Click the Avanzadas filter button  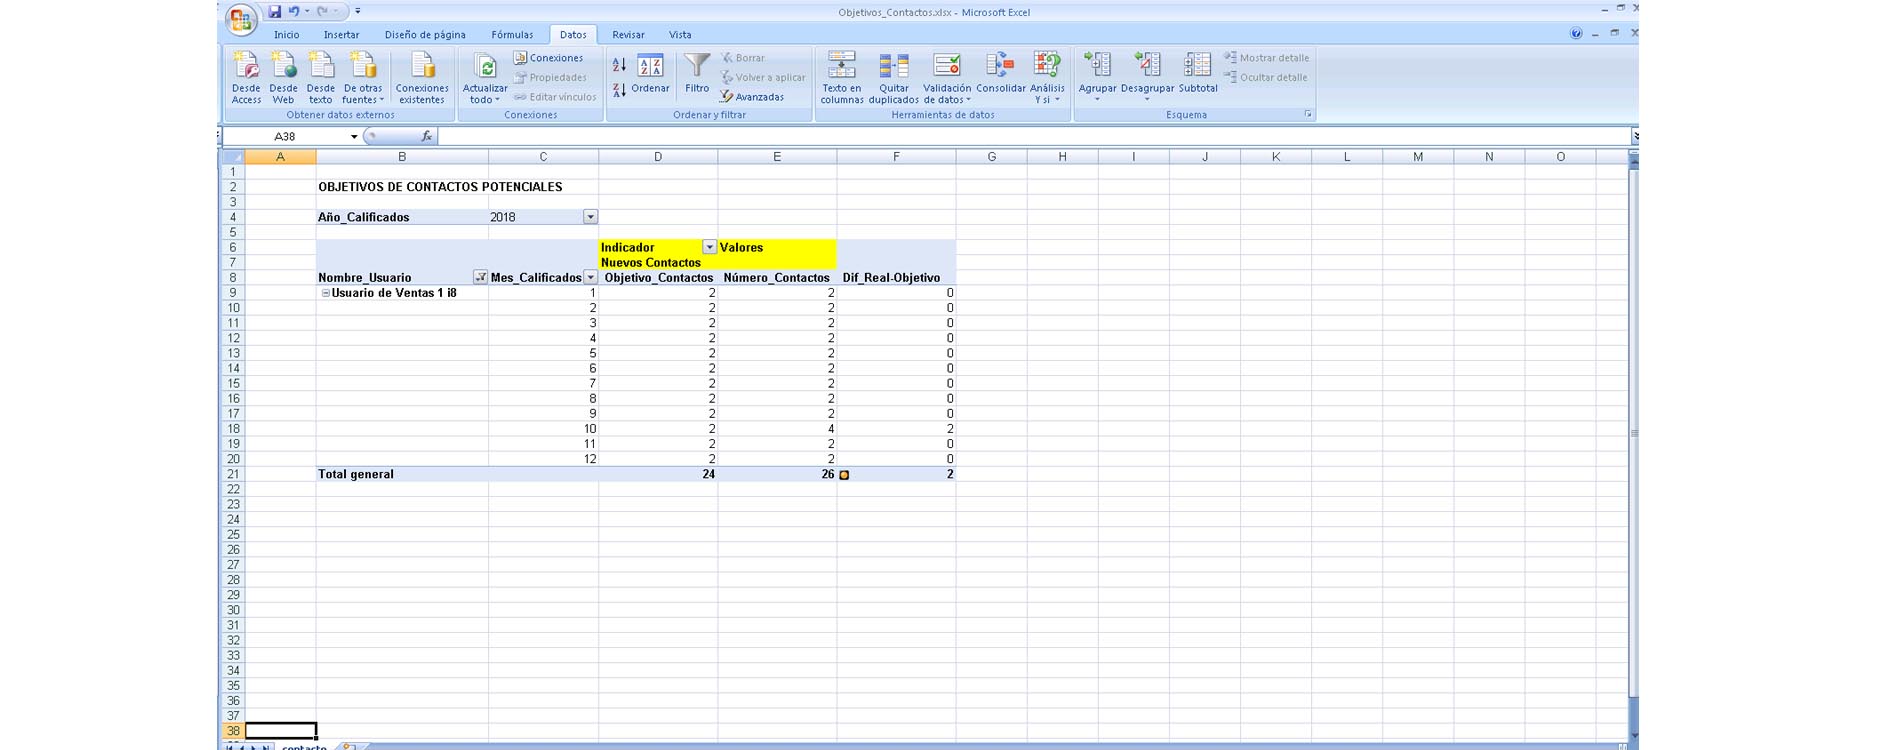tap(751, 97)
